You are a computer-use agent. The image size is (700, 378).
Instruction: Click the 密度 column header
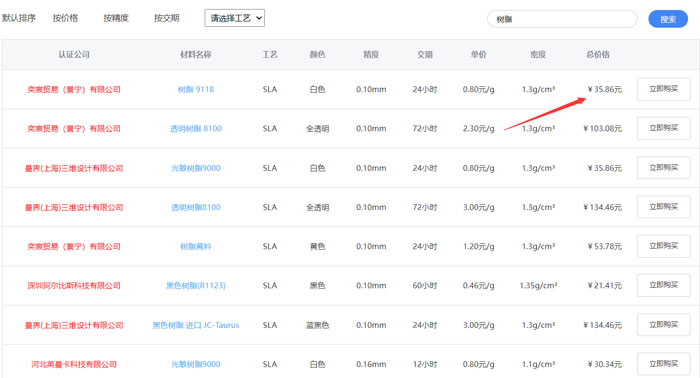click(538, 54)
